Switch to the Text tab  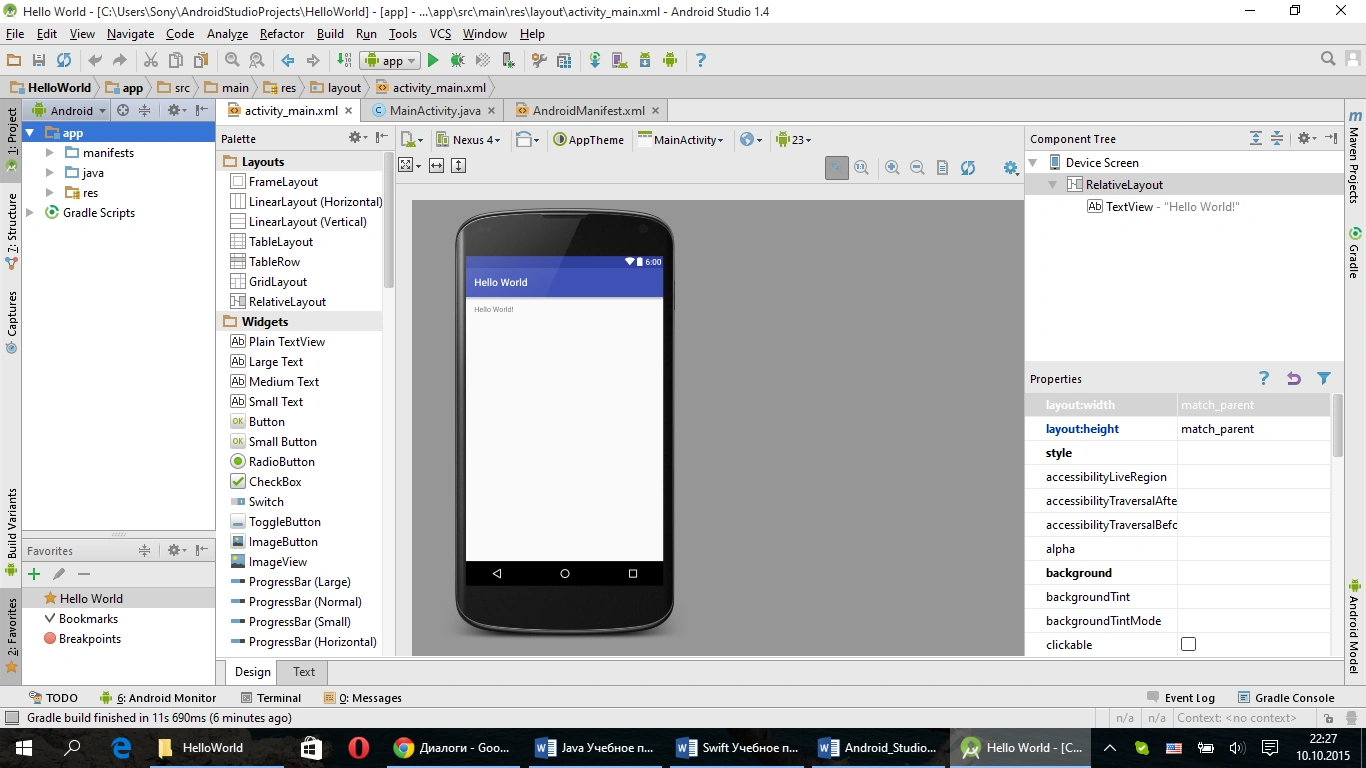pyautogui.click(x=304, y=672)
